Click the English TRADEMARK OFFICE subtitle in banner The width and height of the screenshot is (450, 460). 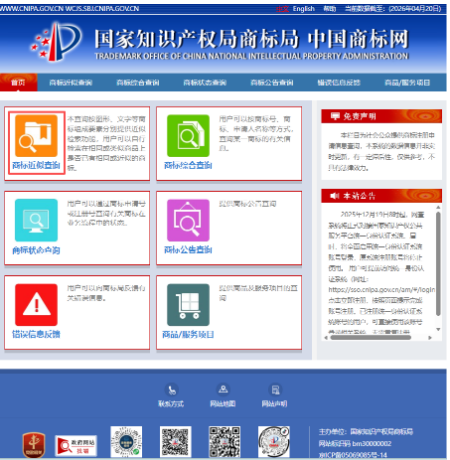(x=252, y=56)
